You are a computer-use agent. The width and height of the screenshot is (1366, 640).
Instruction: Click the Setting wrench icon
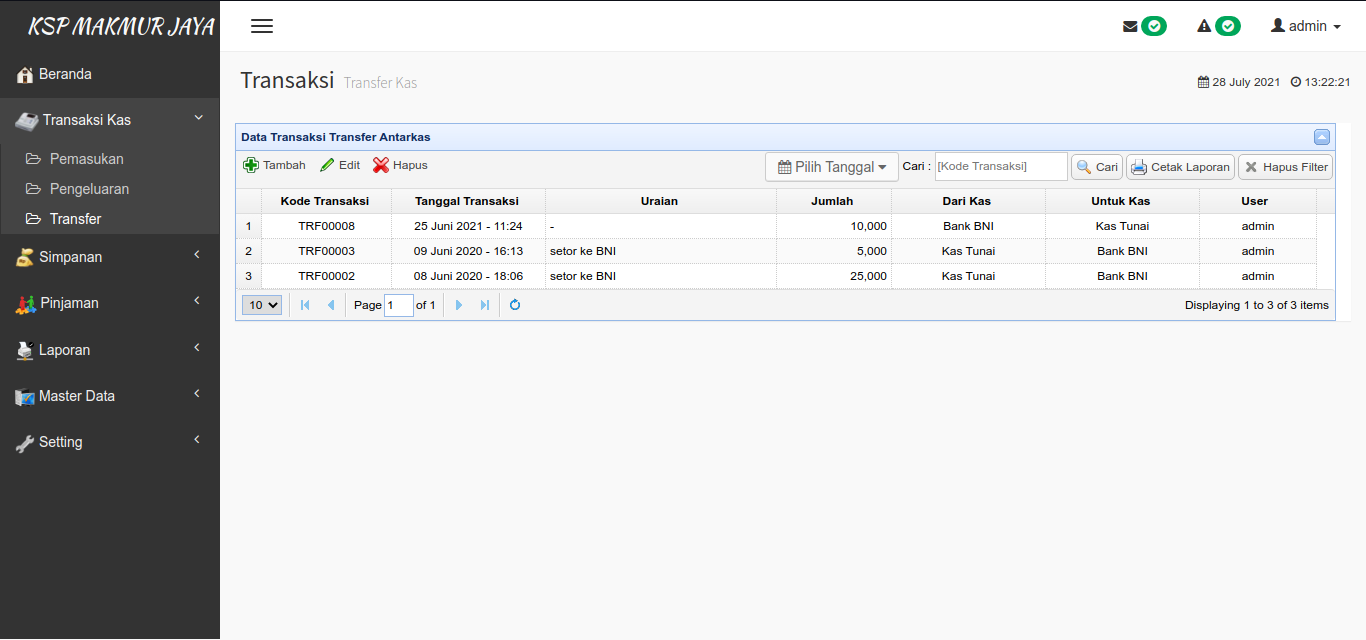pos(25,443)
